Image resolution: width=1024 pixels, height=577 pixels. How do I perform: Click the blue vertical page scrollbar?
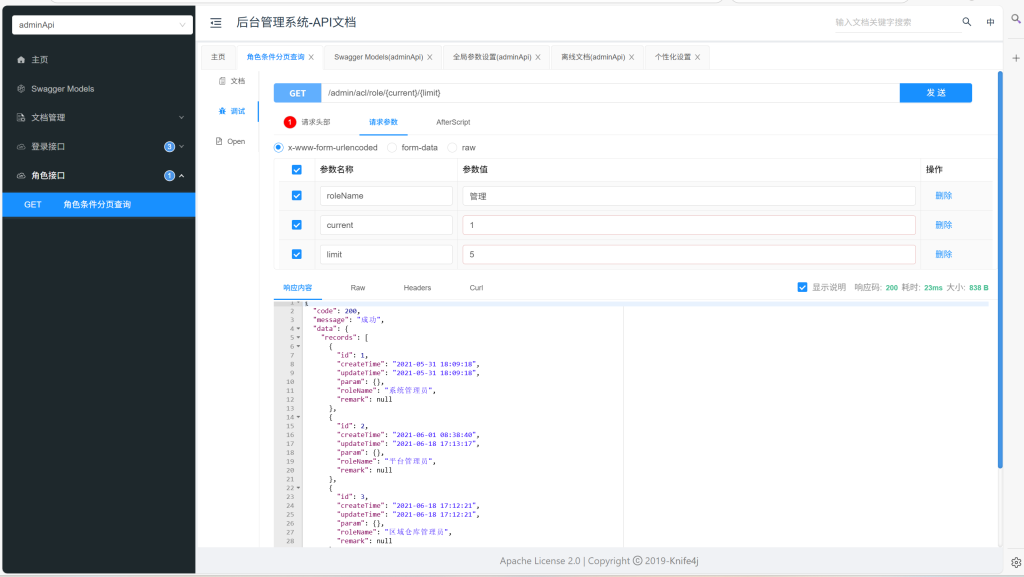coord(999,270)
